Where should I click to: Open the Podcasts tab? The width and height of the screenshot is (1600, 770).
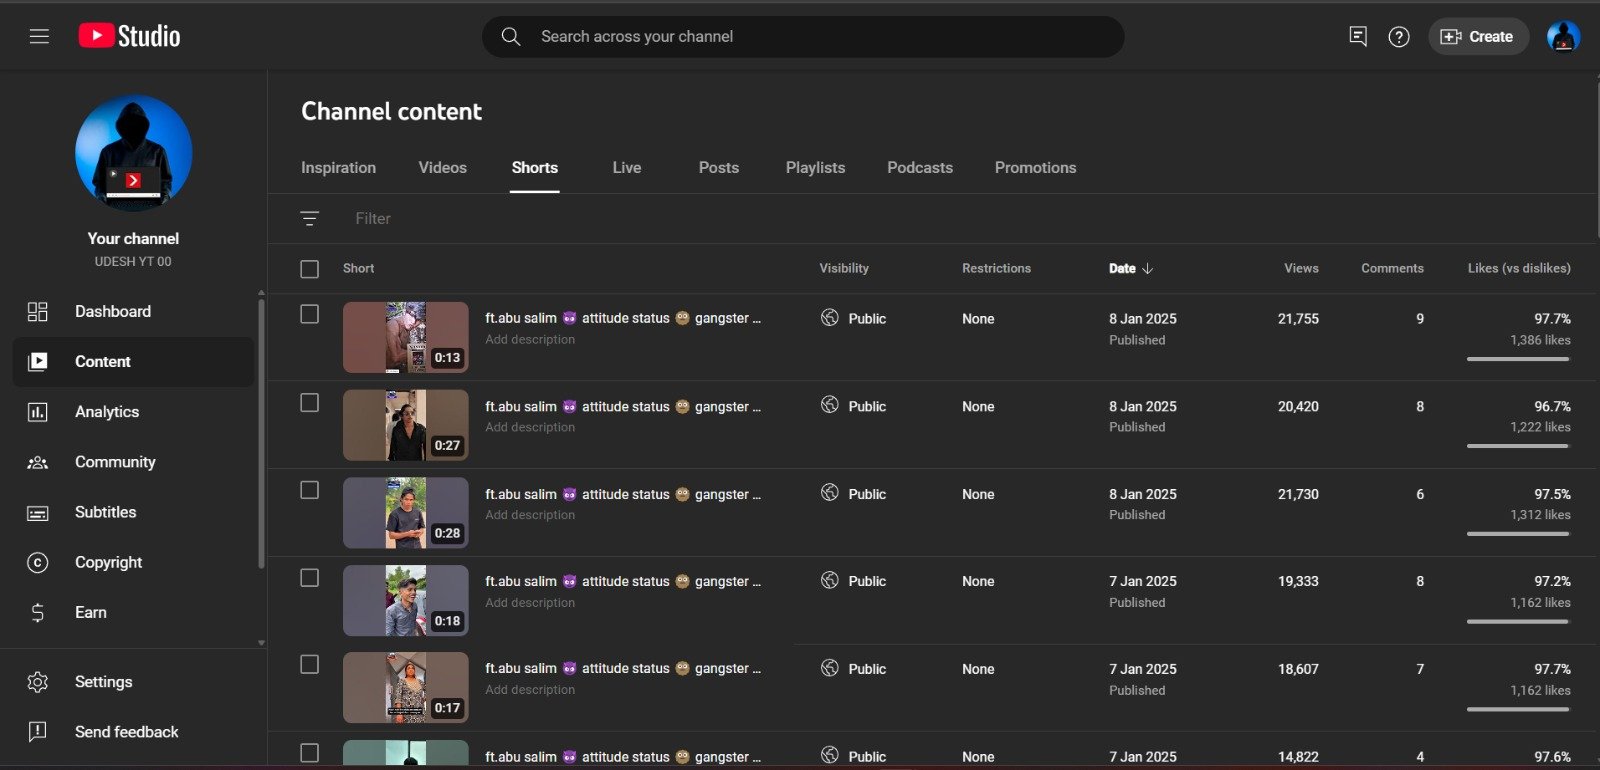(920, 168)
